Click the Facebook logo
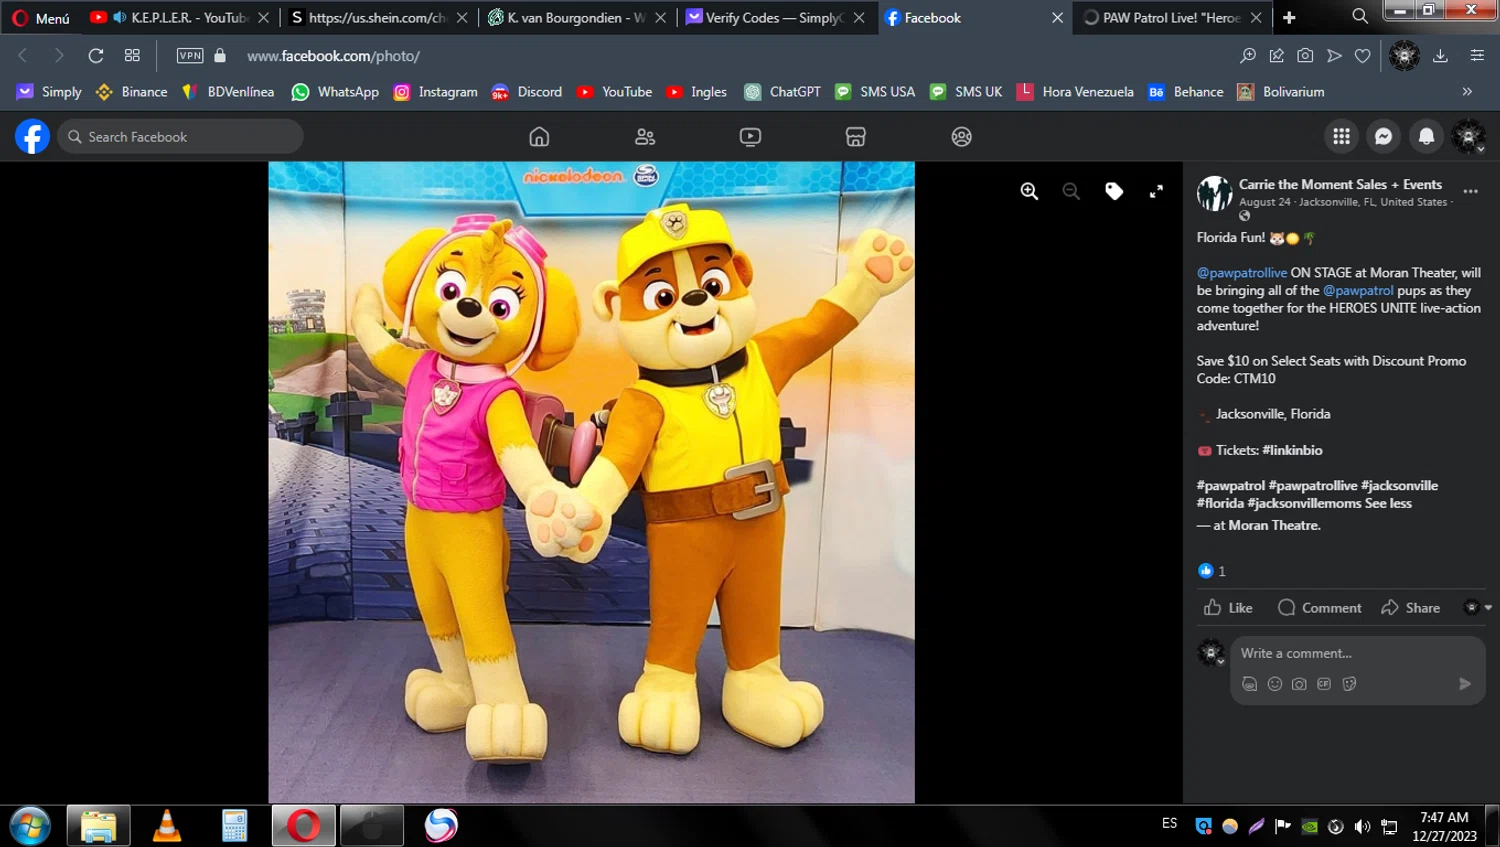Screen dimensions: 1500x847 point(32,137)
